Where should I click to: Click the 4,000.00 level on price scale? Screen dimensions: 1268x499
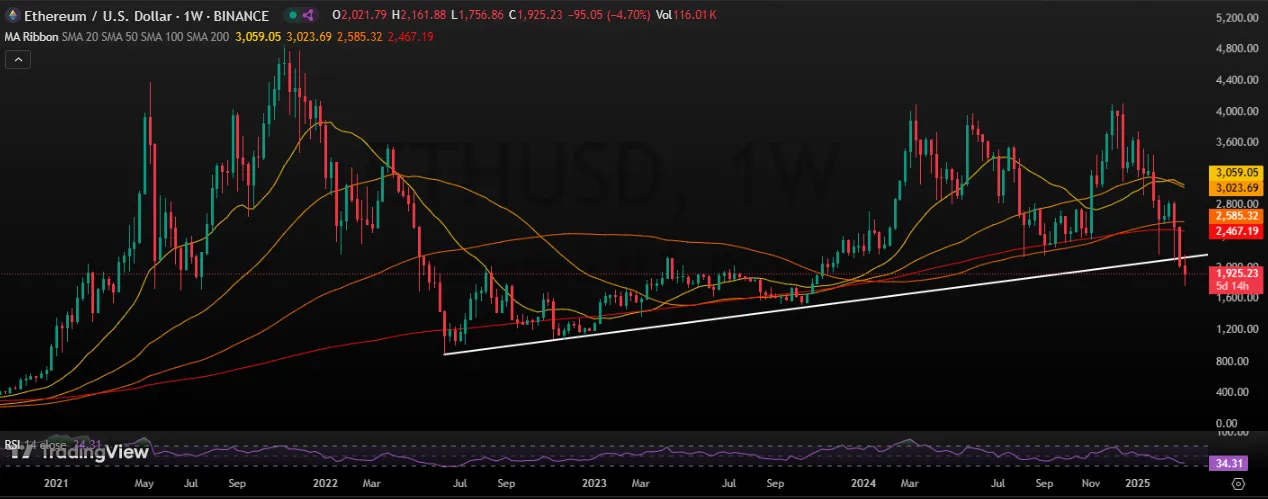pos(1234,111)
